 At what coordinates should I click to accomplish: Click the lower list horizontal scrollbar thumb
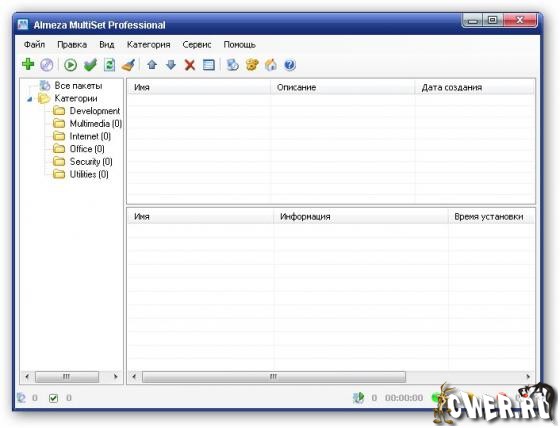coord(274,377)
